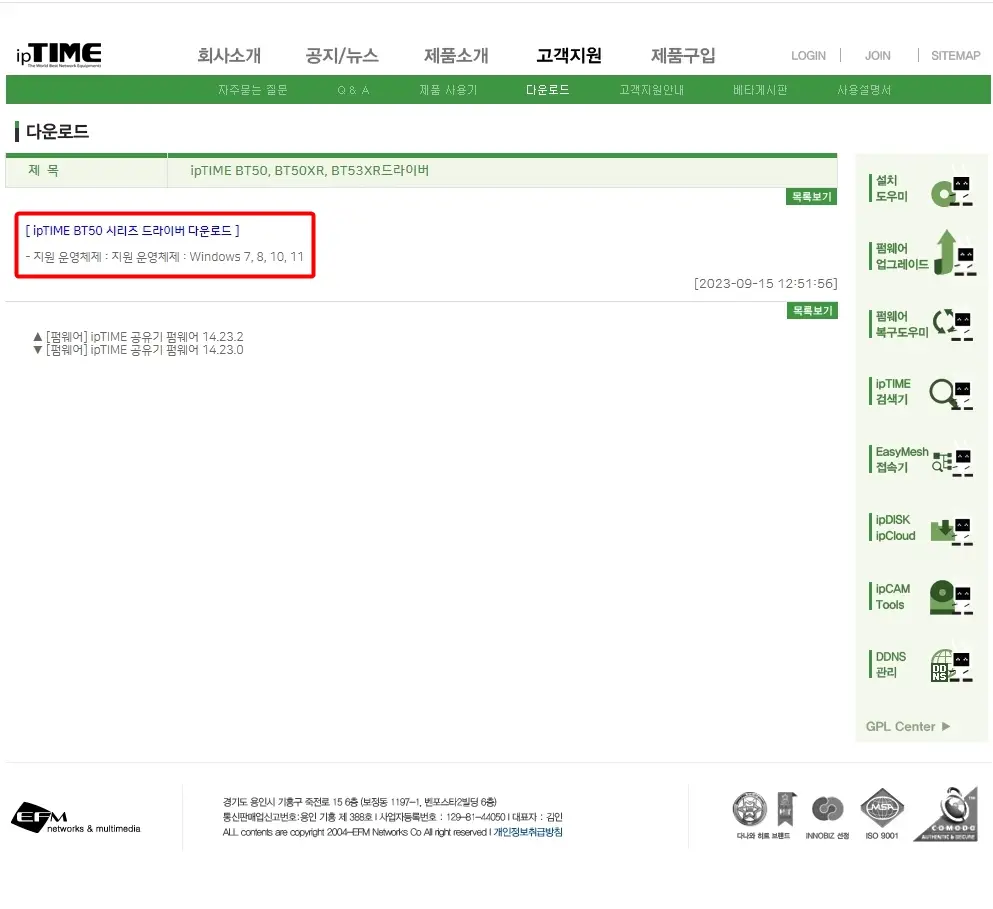This screenshot has width=993, height=909.
Task: Open DDNS 관리 globe icon
Action: click(951, 665)
